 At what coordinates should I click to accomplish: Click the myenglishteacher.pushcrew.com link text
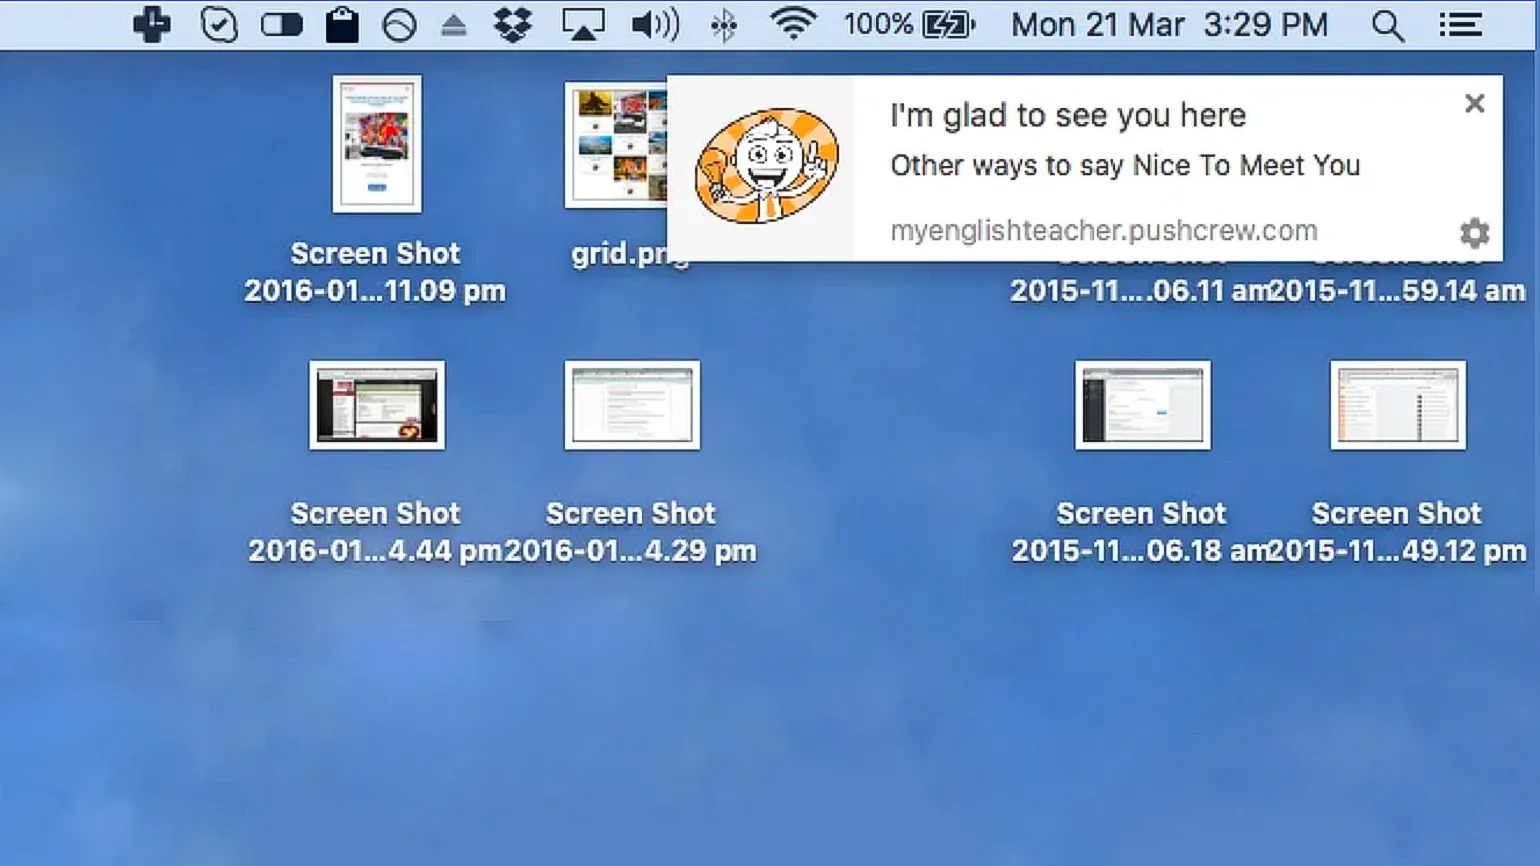pyautogui.click(x=1104, y=231)
